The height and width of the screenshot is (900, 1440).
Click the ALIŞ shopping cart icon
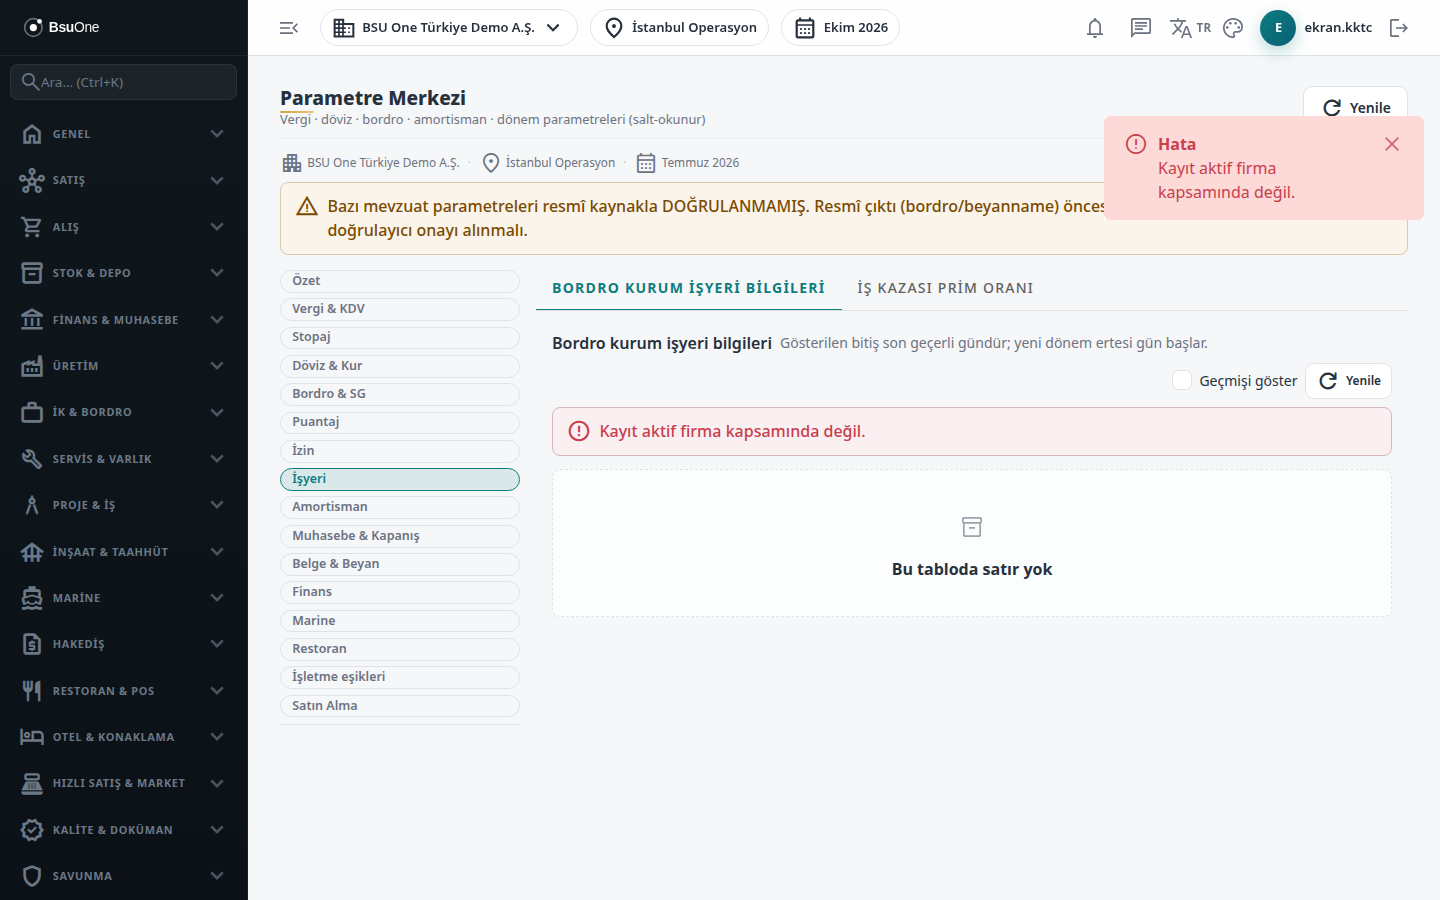32,227
